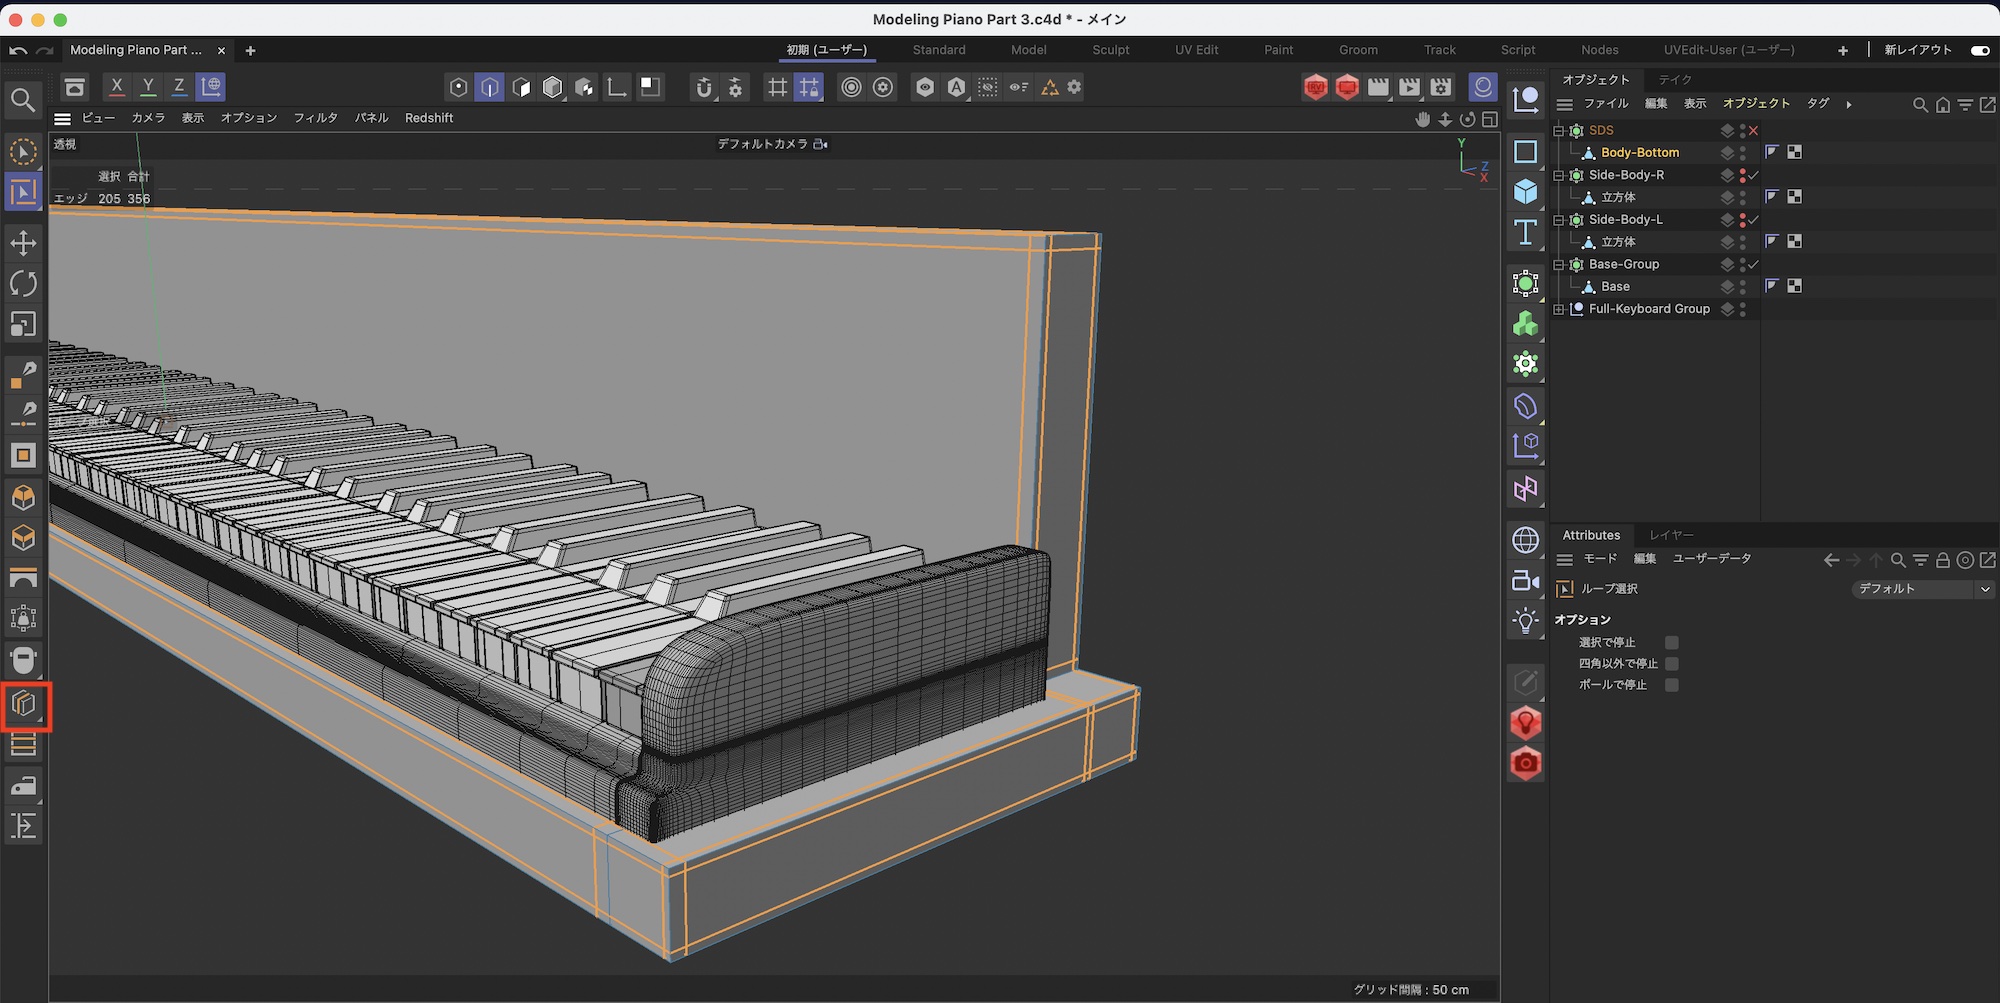Select the Scale tool in left toolbar
Viewport: 2000px width, 1003px height.
[x=23, y=324]
